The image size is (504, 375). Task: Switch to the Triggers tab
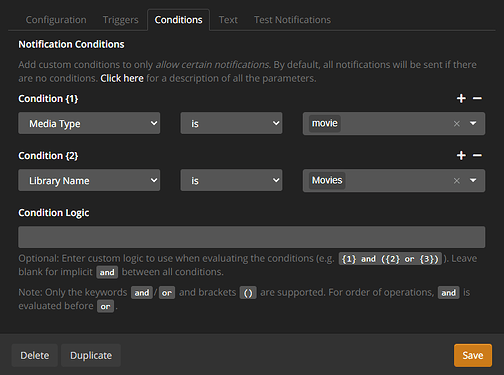120,20
